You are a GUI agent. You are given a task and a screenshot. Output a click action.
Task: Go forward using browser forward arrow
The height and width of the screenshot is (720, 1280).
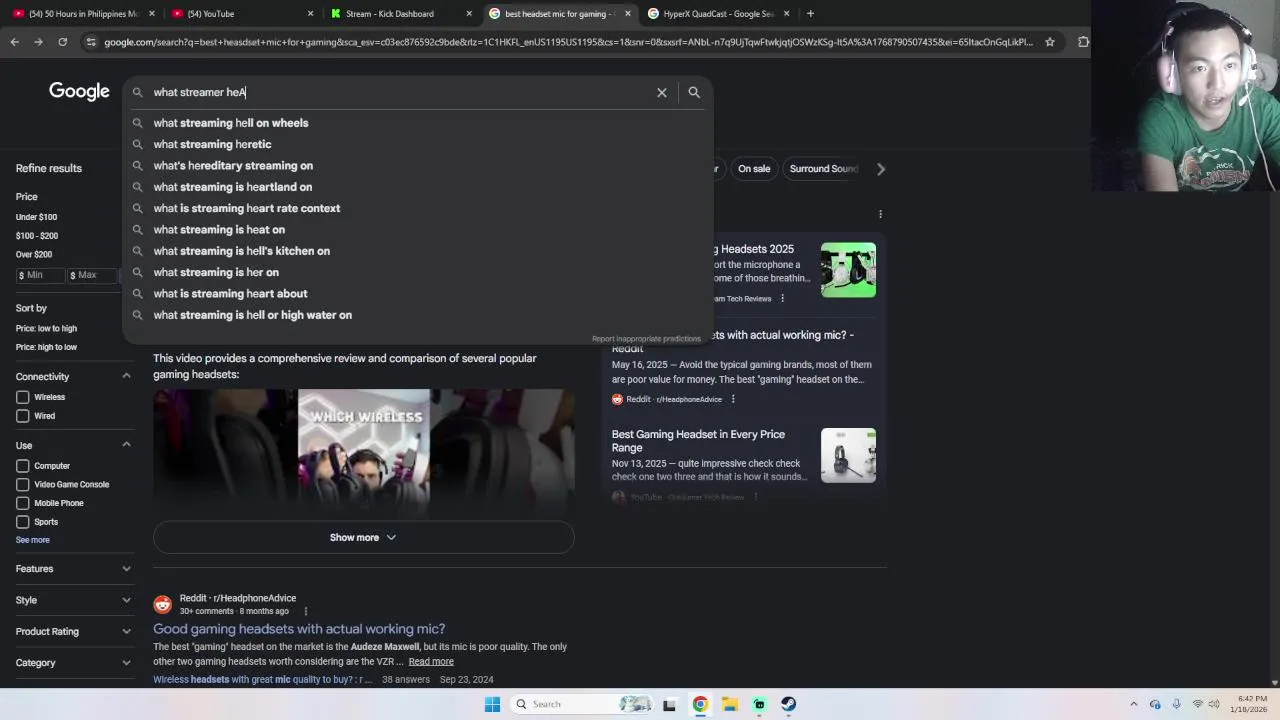pyautogui.click(x=38, y=42)
